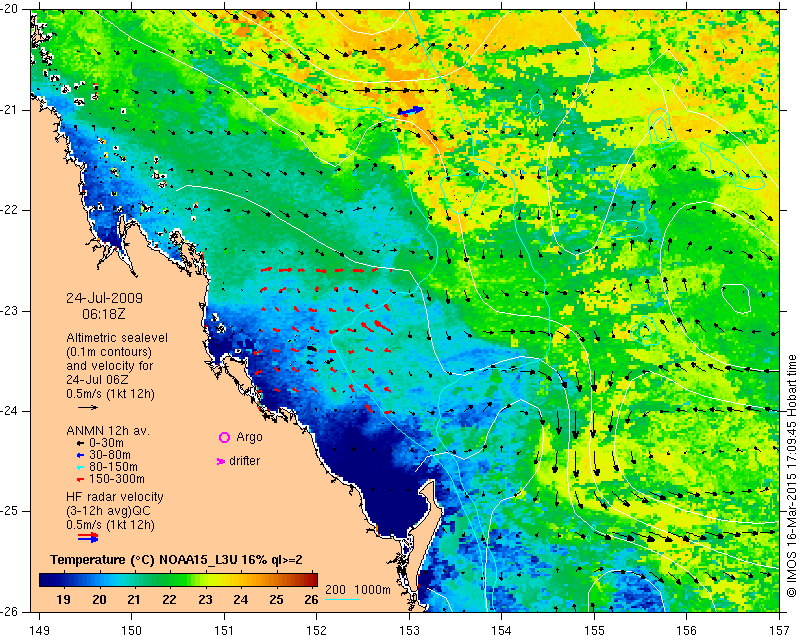Click the color bar tick value 24
Image resolution: width=800 pixels, height=640 pixels.
point(240,600)
